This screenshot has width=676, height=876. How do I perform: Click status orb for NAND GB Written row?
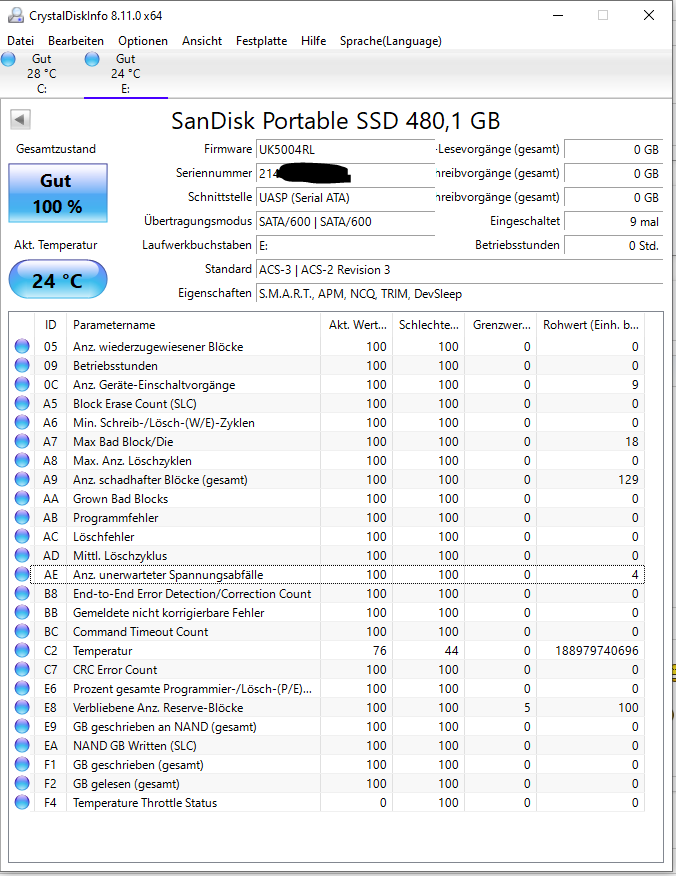pyautogui.click(x=22, y=745)
